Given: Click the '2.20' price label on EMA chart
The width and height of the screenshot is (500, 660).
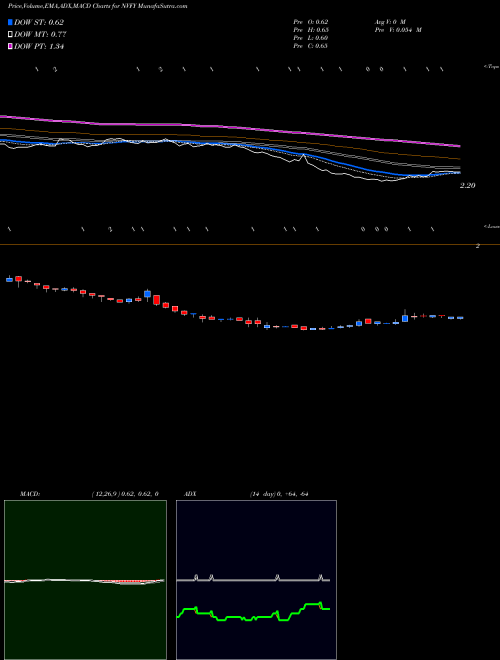Looking at the screenshot, I should (468, 185).
